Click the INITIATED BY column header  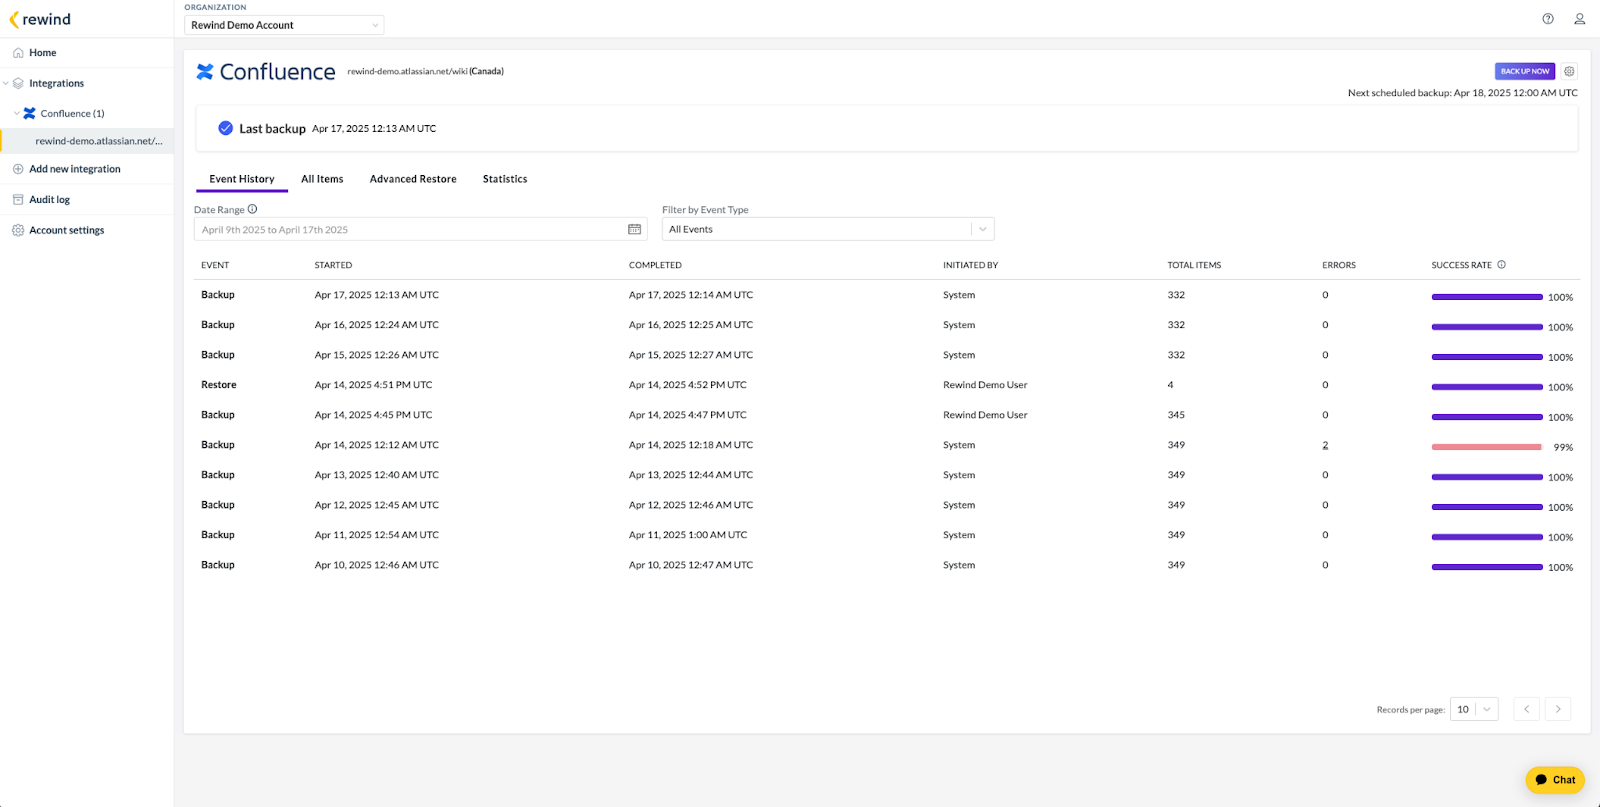[x=970, y=265]
